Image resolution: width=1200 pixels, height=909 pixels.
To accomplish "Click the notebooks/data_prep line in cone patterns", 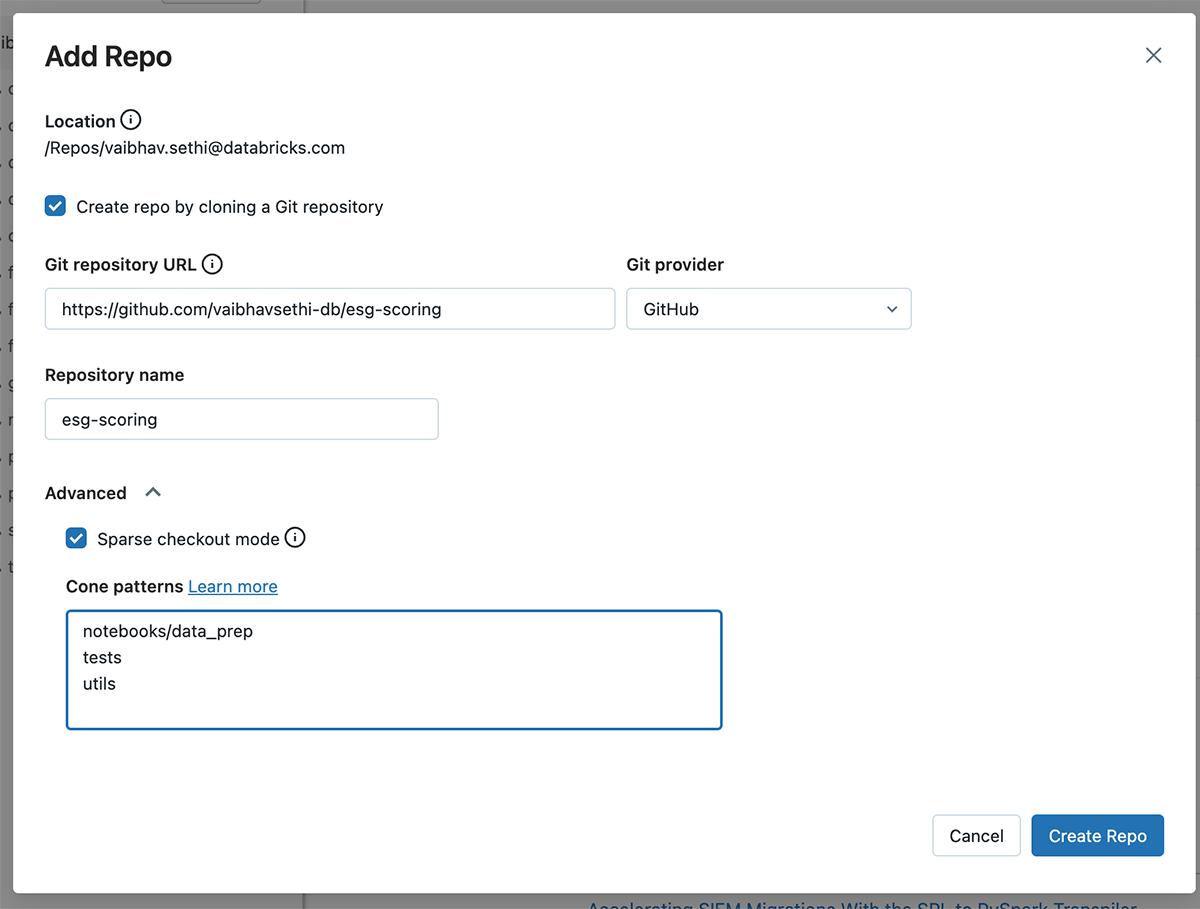I will point(168,632).
